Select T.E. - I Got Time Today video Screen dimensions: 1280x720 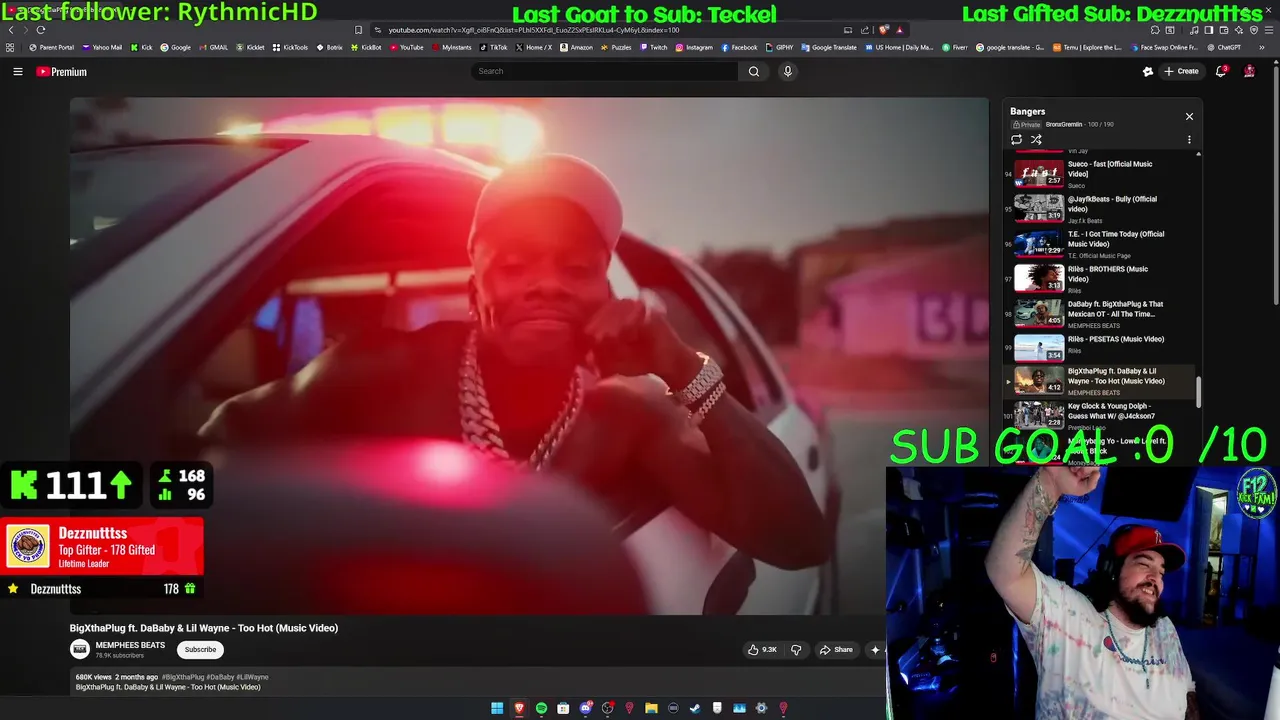coord(1098,243)
